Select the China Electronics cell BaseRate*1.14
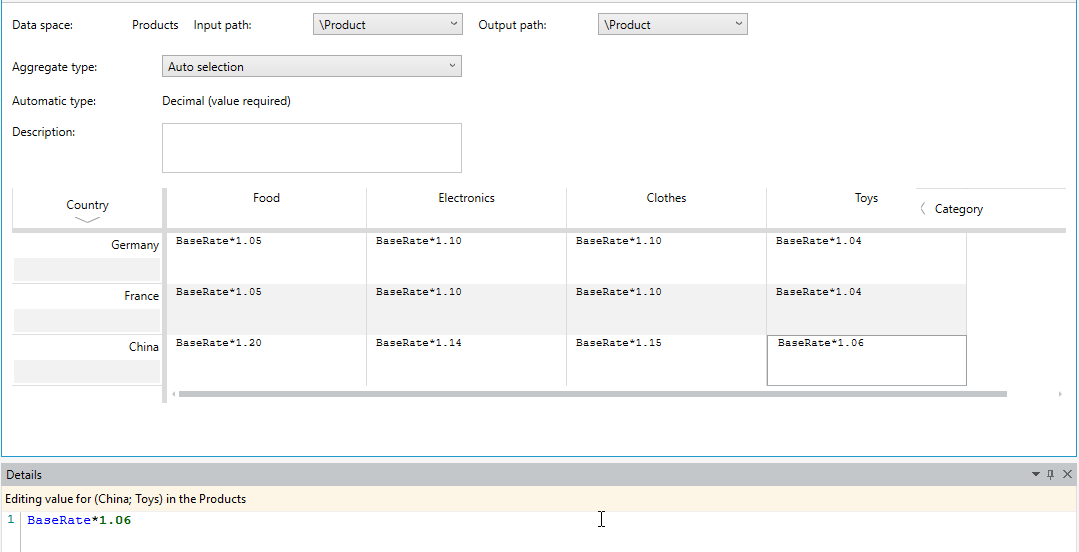 coord(467,360)
